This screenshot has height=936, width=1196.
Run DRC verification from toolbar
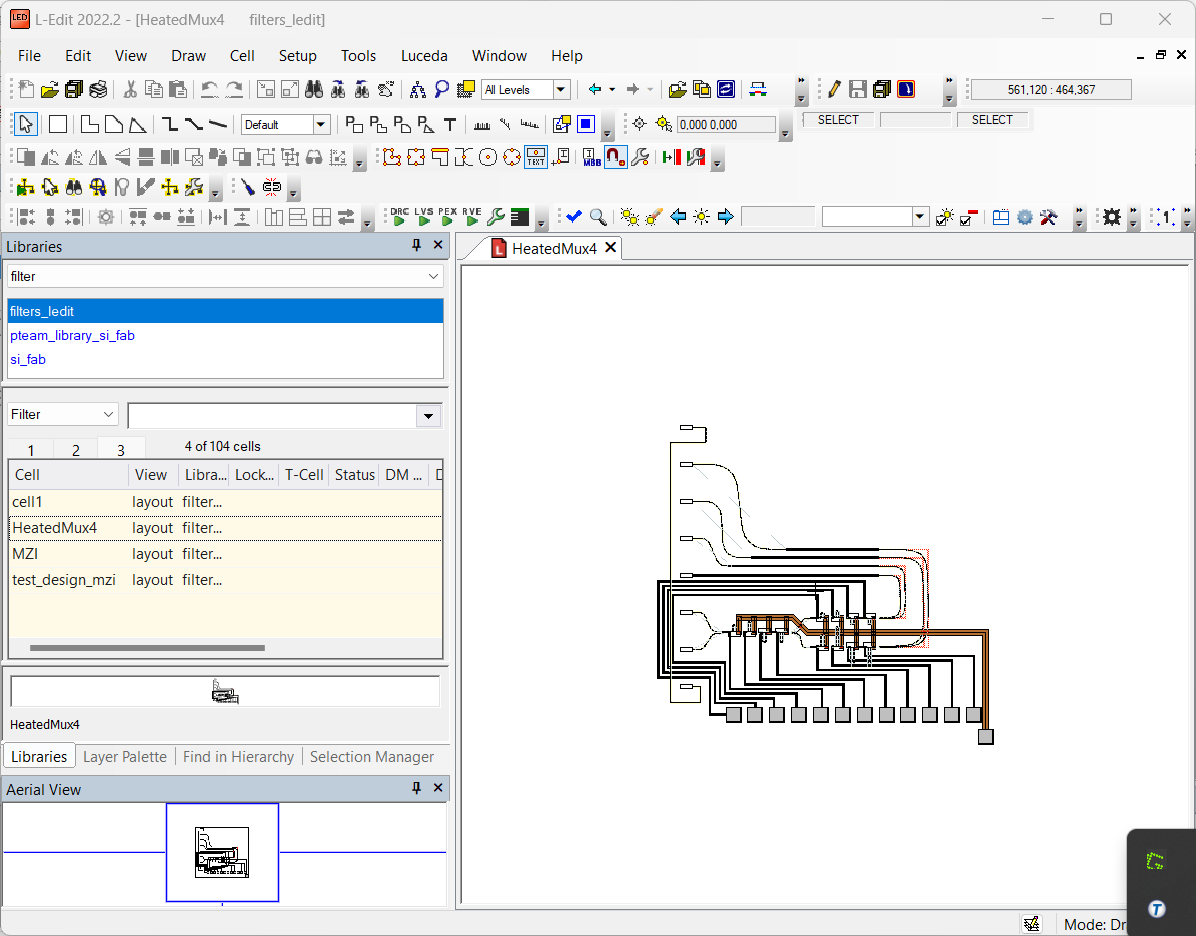pos(399,217)
